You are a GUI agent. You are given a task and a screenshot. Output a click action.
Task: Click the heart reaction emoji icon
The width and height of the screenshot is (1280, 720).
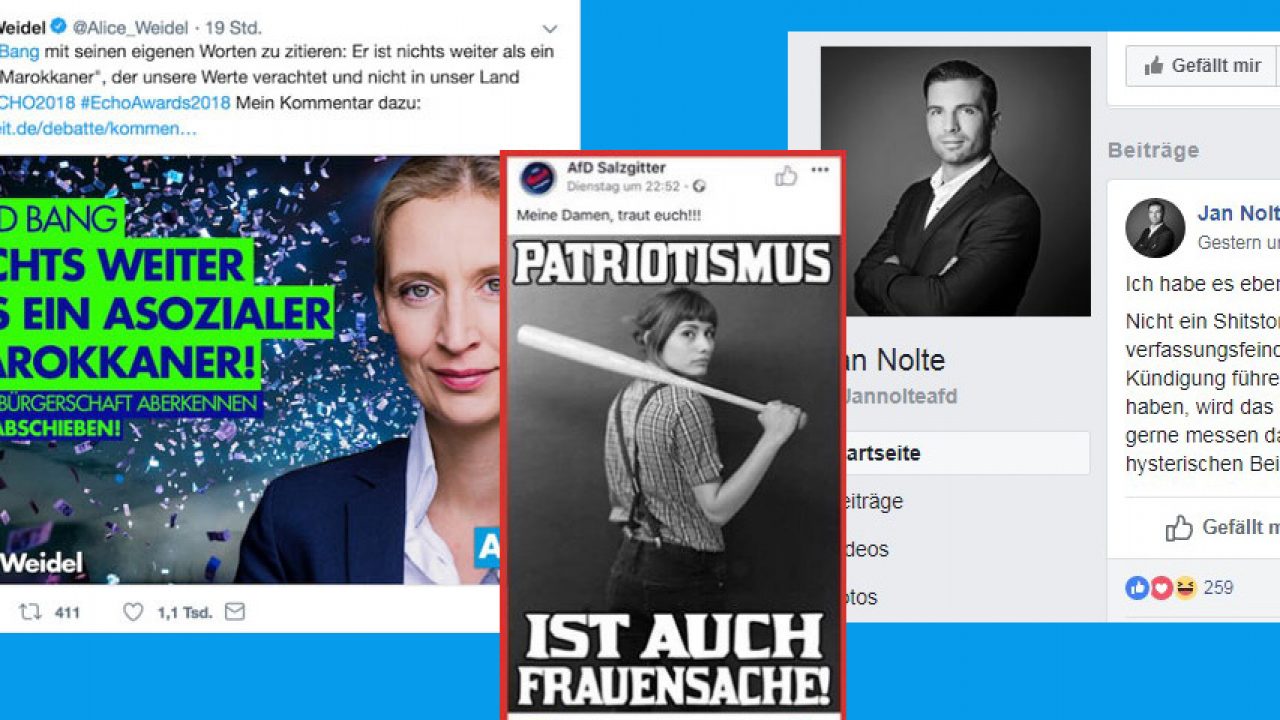coord(1161,588)
